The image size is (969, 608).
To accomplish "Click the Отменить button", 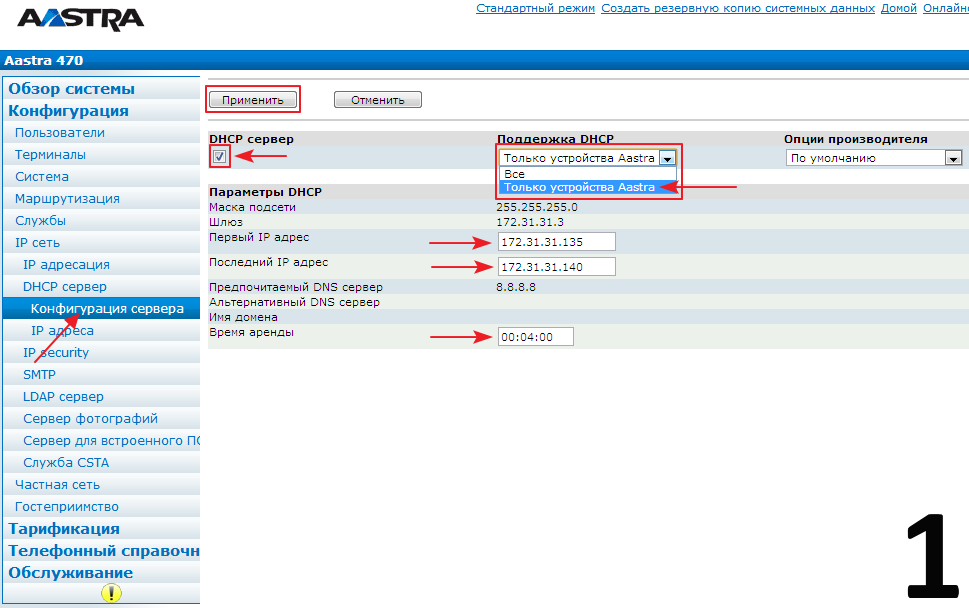I will pyautogui.click(x=378, y=100).
